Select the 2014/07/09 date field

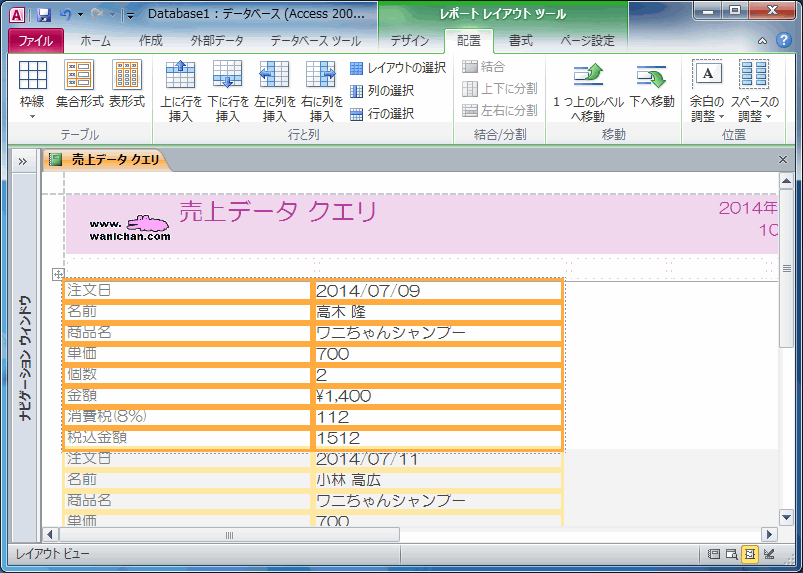pos(438,290)
